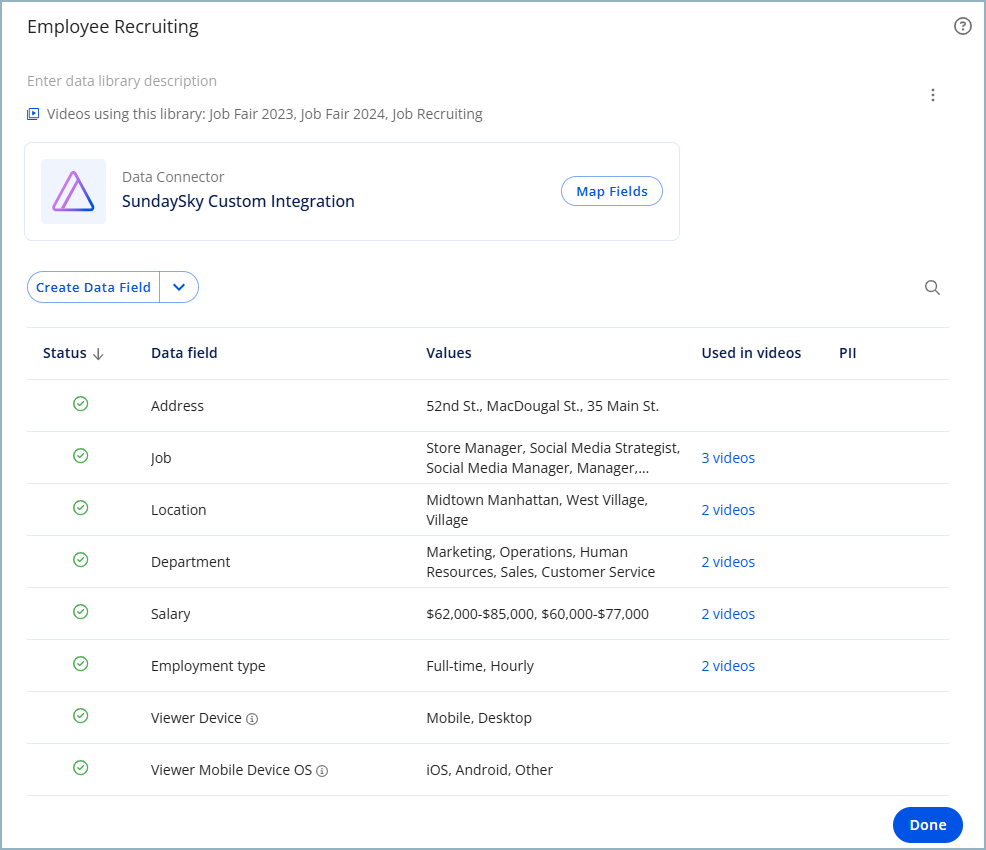Click the 'Videos using this library' text
The width and height of the screenshot is (986, 850).
click(265, 114)
